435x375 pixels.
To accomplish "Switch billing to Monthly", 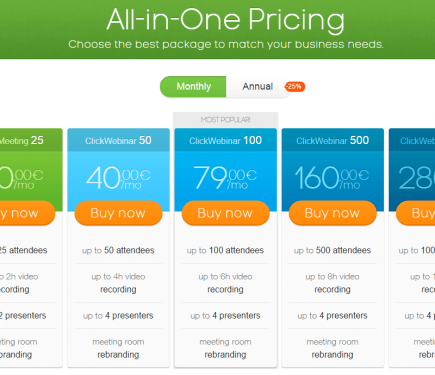I will (x=193, y=87).
